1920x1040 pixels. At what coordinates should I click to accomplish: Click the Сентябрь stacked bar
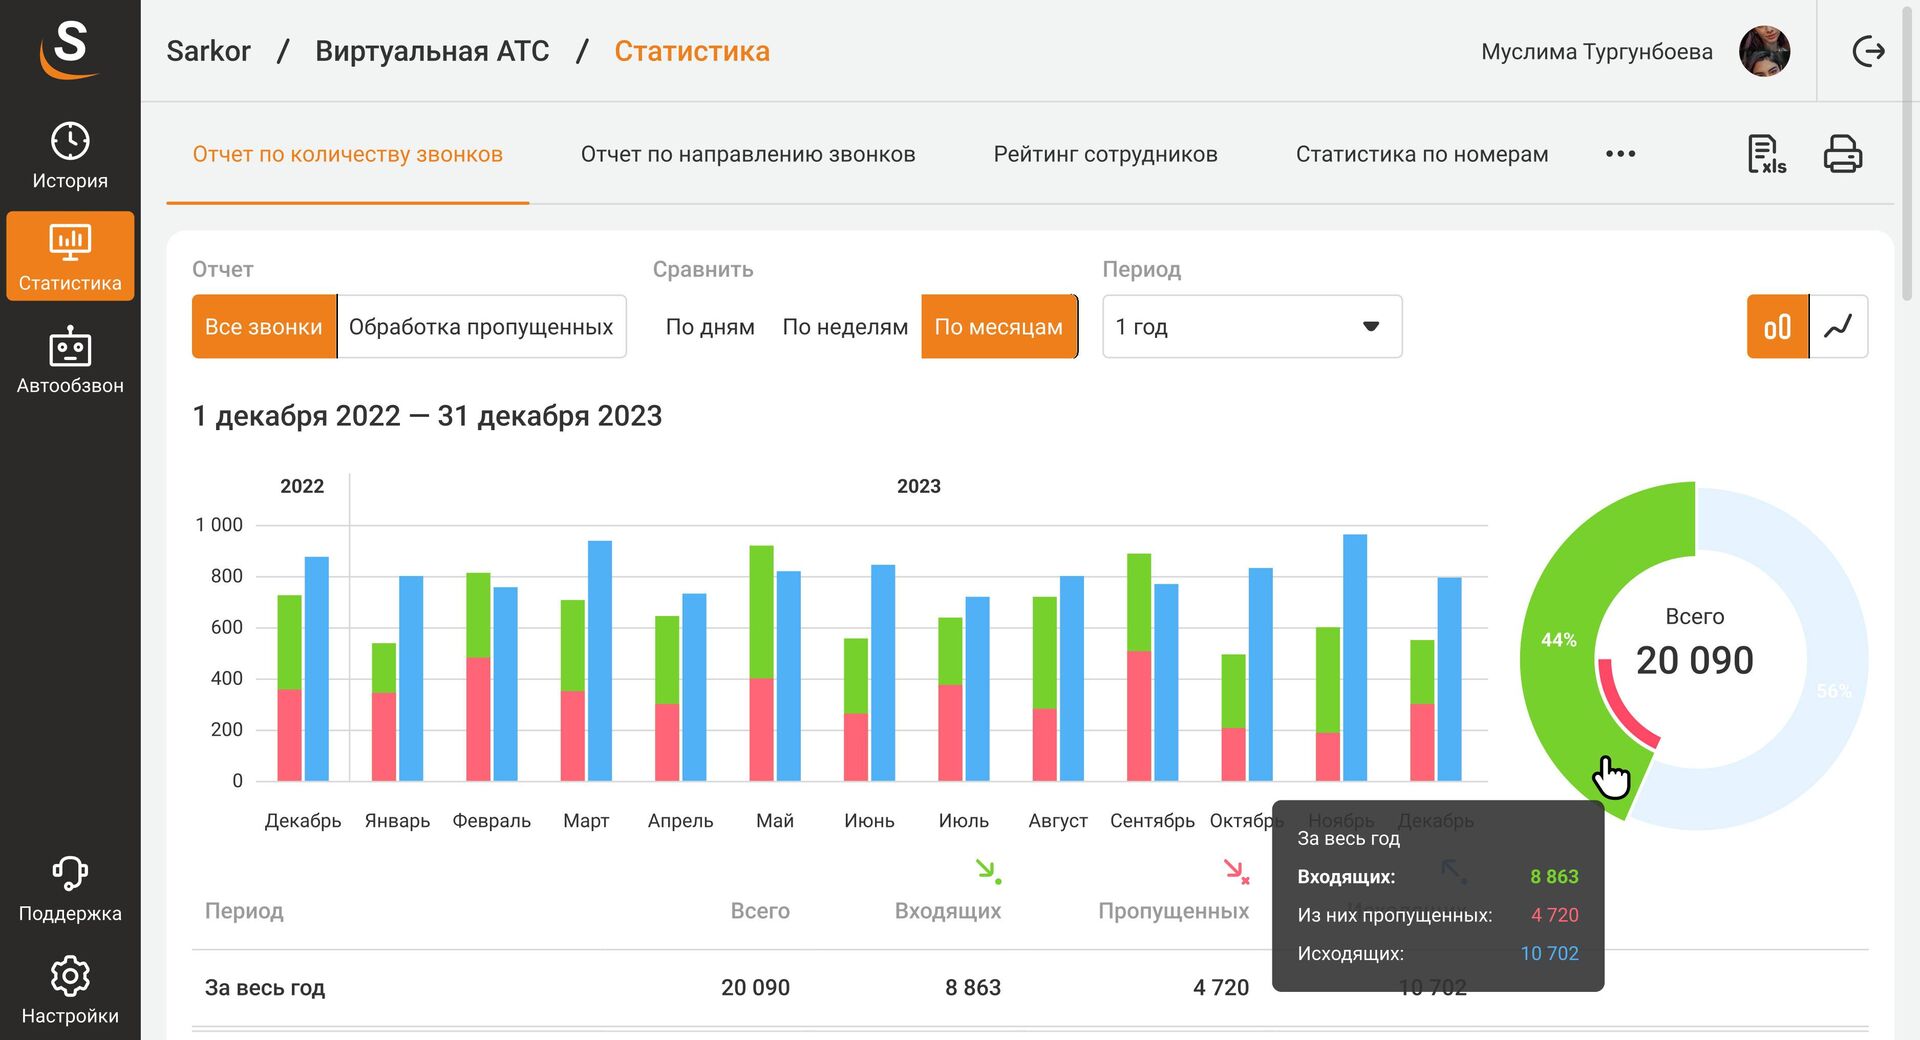1139,667
